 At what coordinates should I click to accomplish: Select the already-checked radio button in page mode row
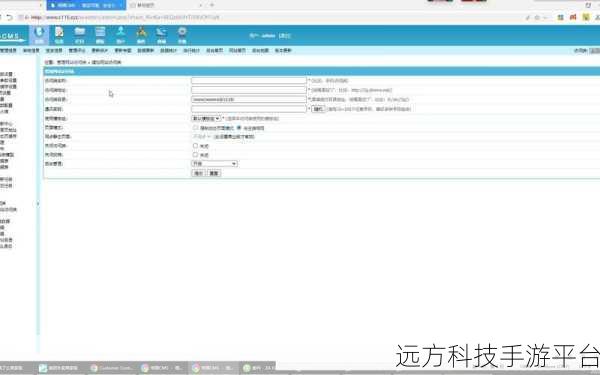coord(239,127)
